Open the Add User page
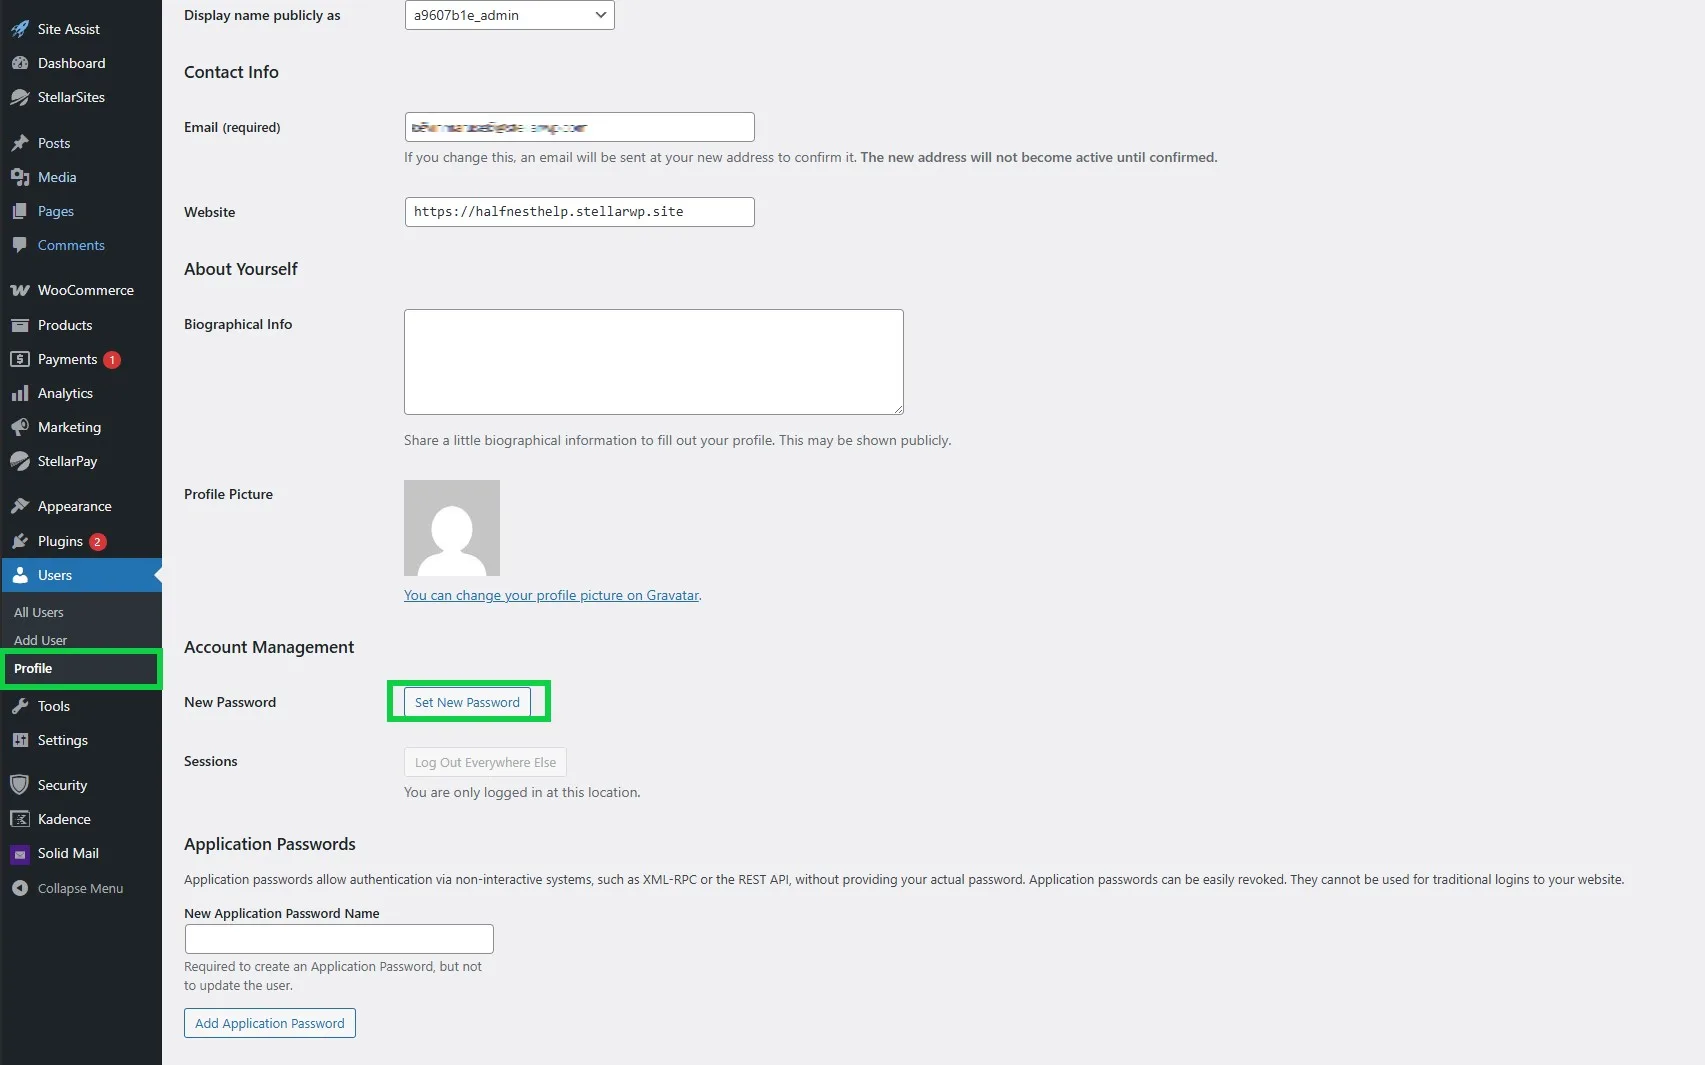This screenshot has width=1705, height=1065. pos(40,640)
